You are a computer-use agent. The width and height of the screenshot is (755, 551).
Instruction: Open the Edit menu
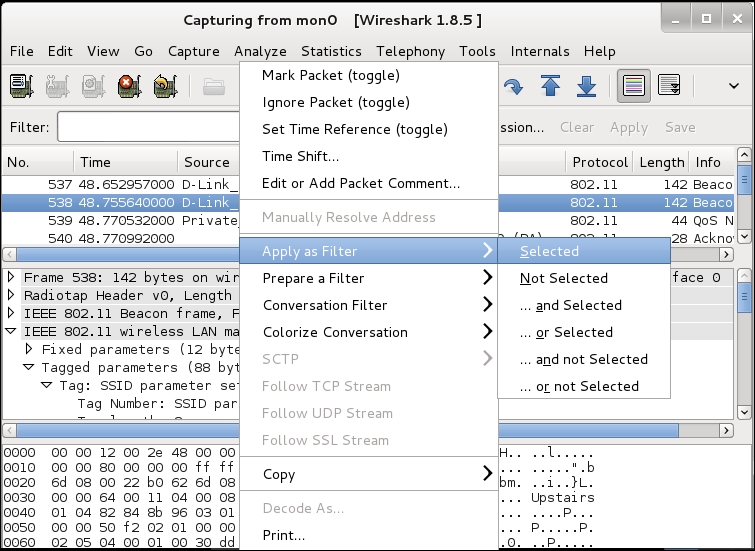[60, 51]
